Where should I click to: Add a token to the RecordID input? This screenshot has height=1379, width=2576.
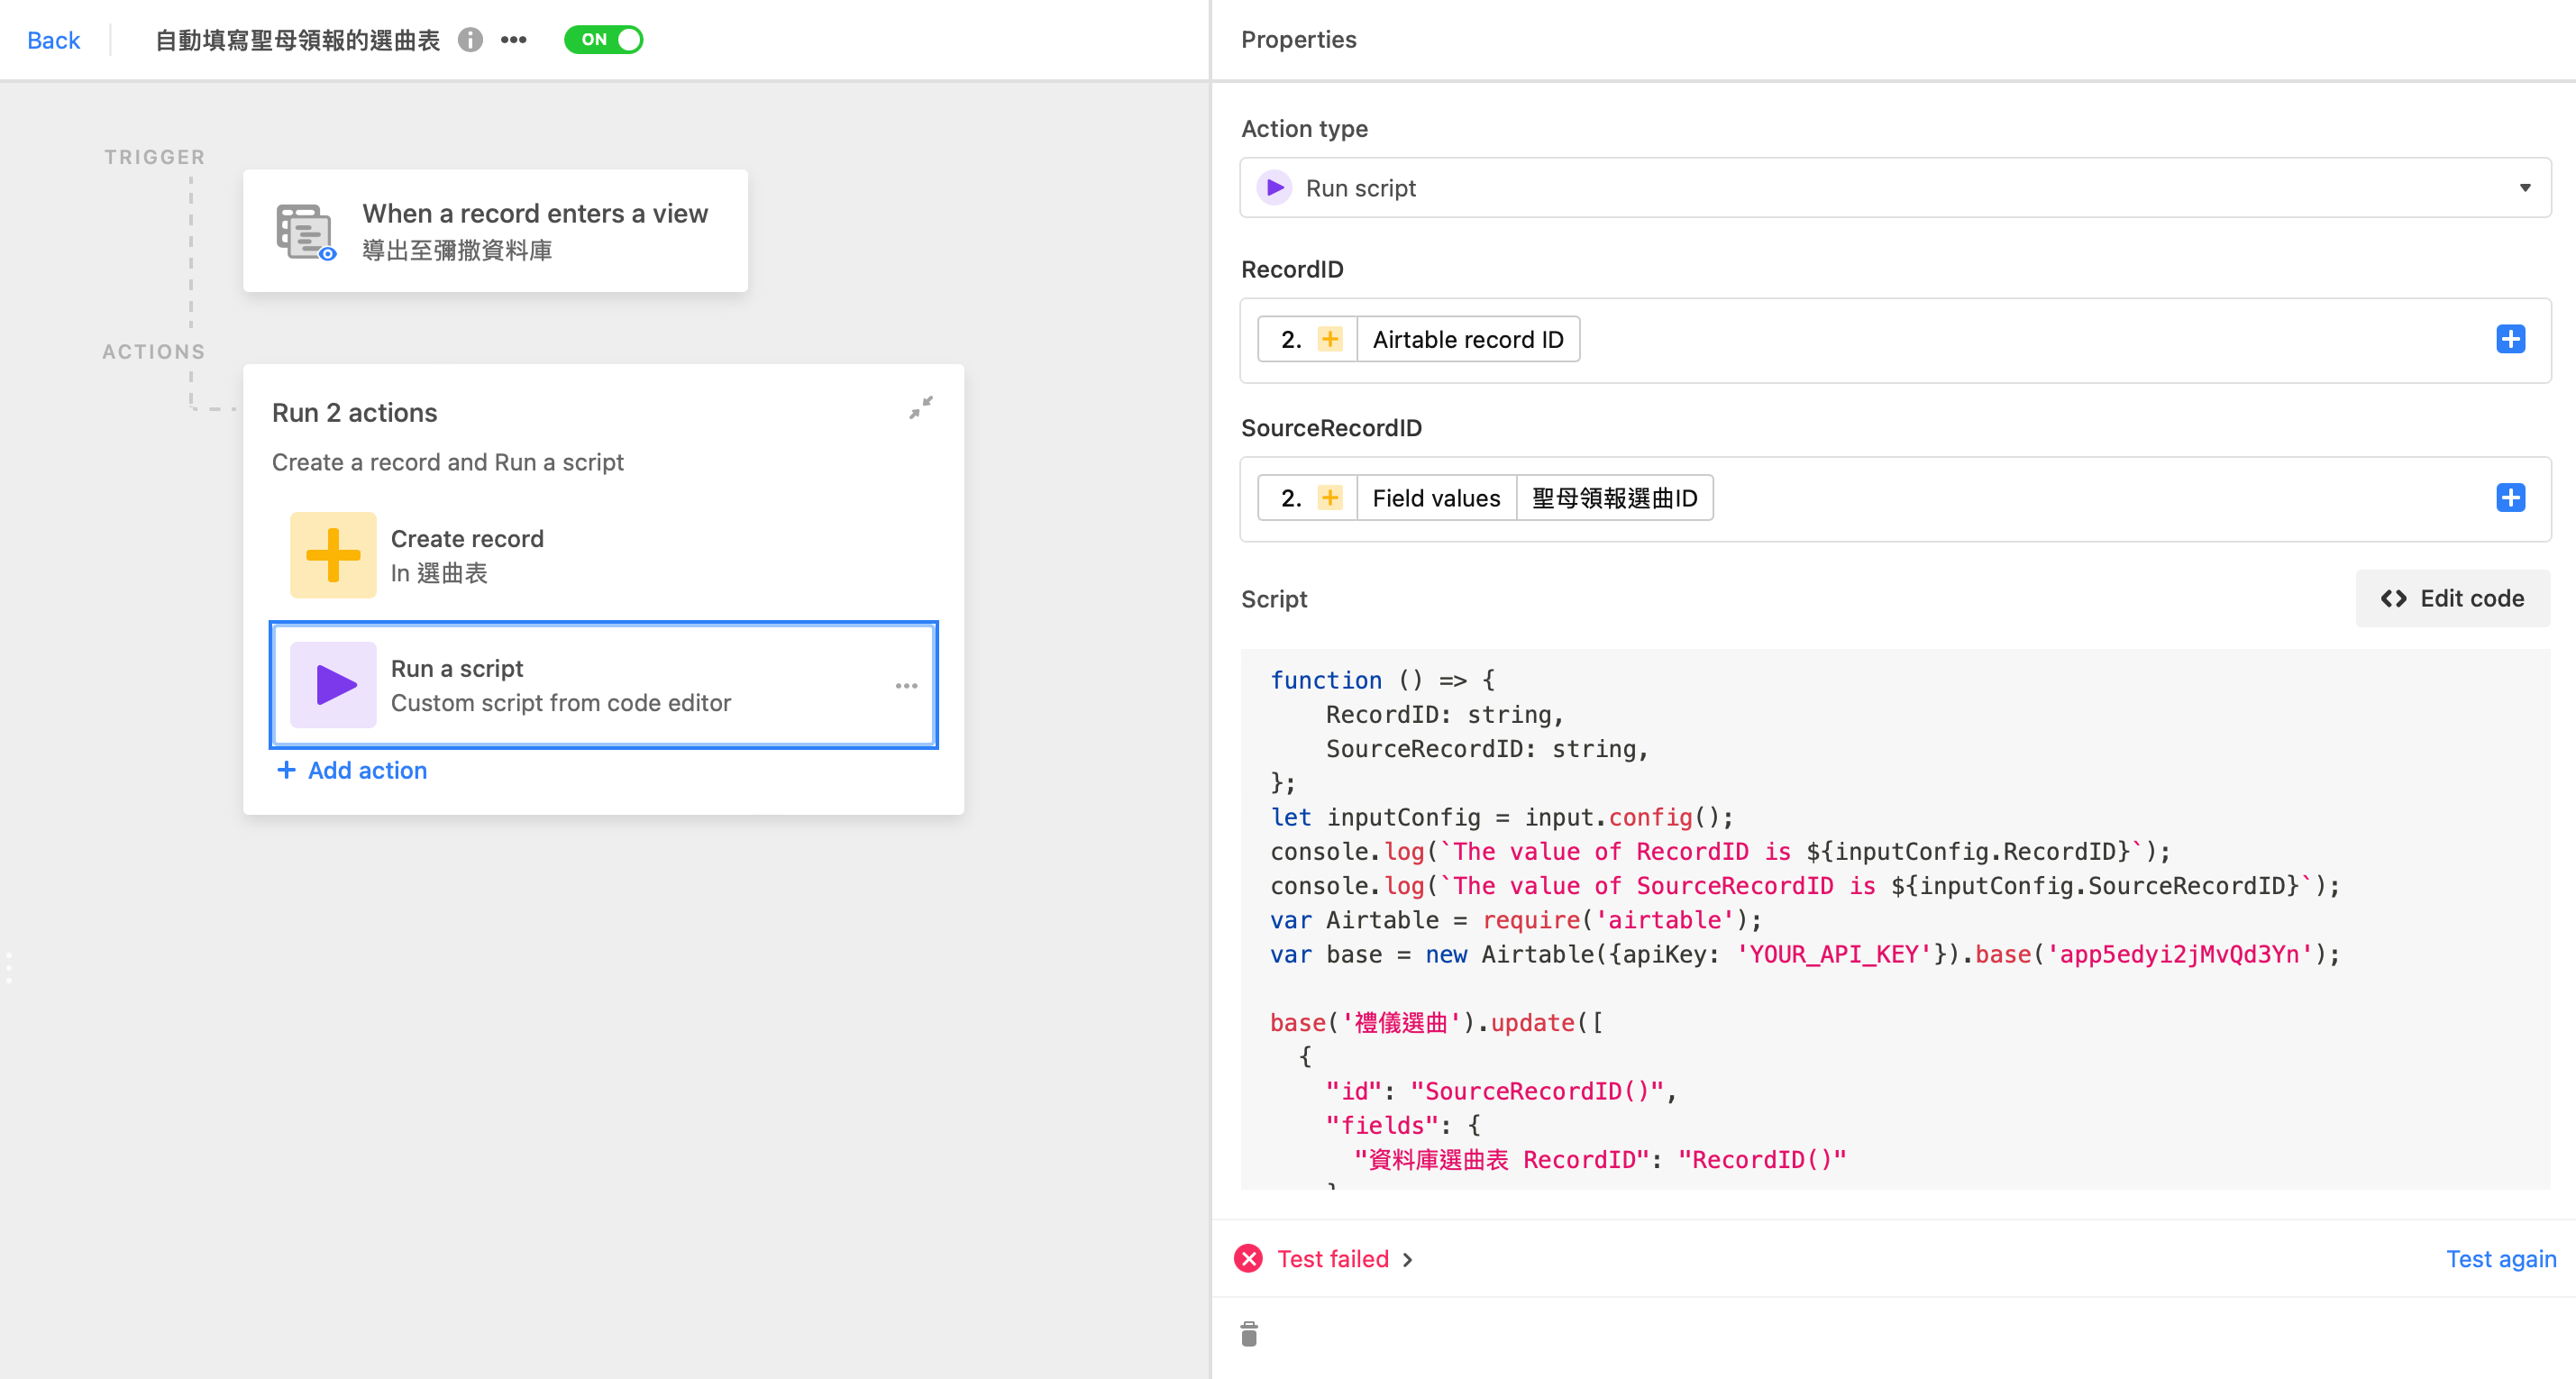[2510, 339]
